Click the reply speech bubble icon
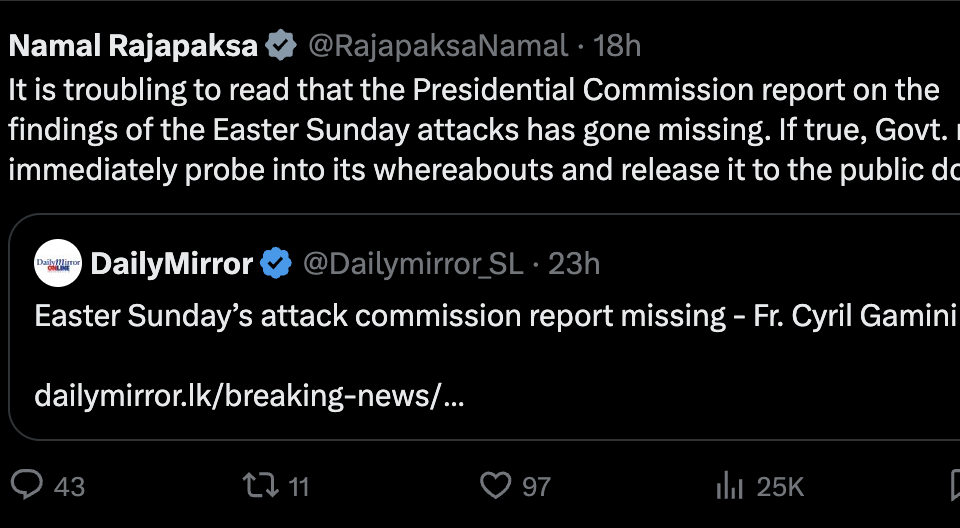Image resolution: width=960 pixels, height=528 pixels. (27, 486)
